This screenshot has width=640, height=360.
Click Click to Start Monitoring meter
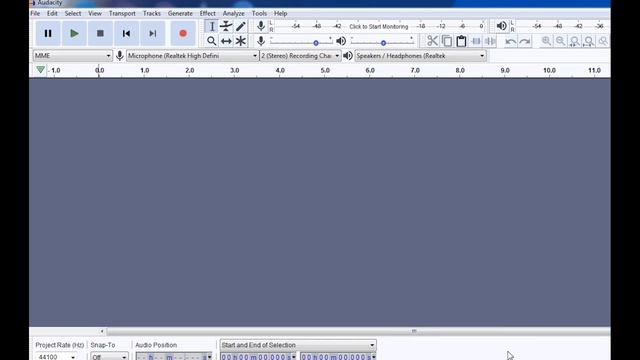pyautogui.click(x=378, y=27)
